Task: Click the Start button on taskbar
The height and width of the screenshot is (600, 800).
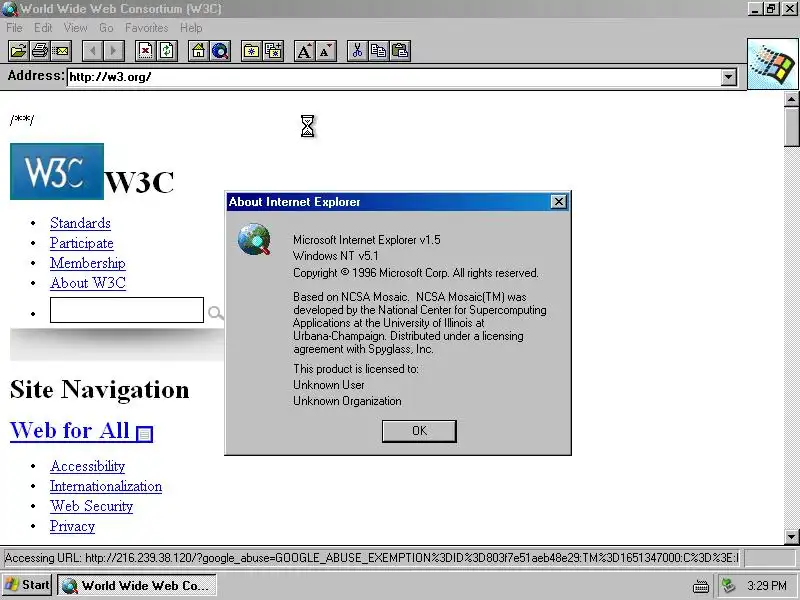Action: coord(27,585)
